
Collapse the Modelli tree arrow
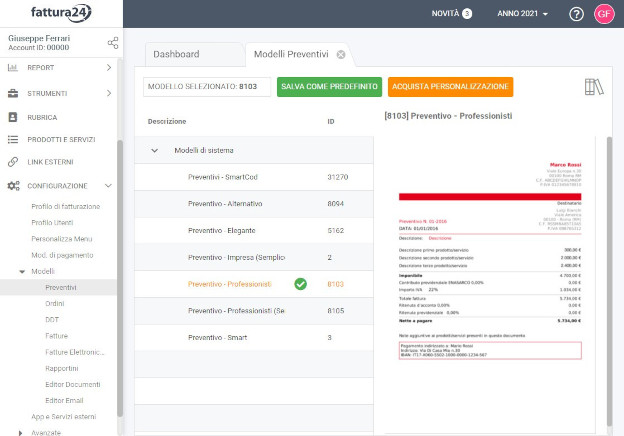click(22, 272)
